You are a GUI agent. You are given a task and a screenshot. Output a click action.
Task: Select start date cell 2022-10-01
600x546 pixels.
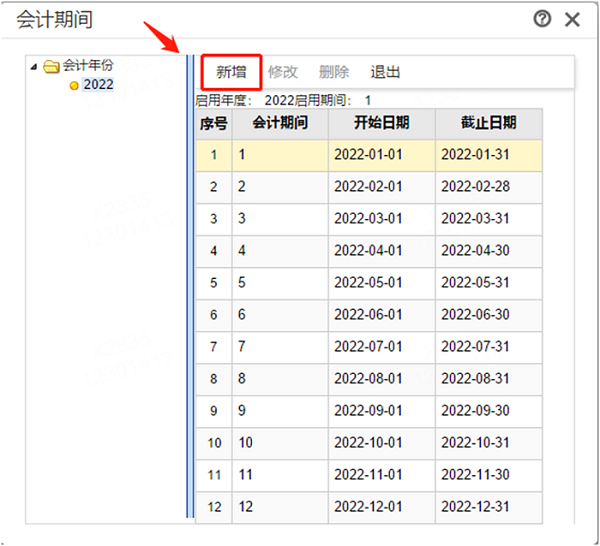[x=382, y=443]
